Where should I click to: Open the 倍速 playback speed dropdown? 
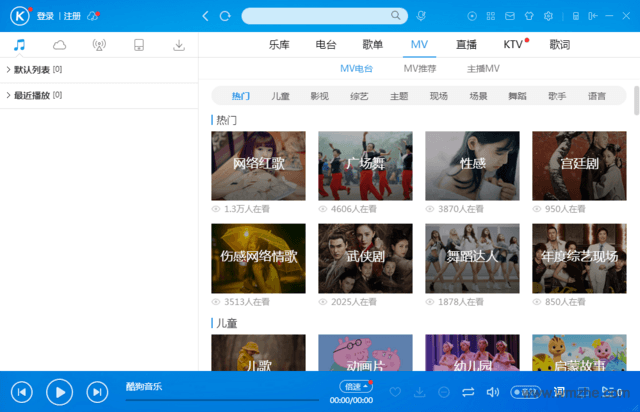coord(356,386)
